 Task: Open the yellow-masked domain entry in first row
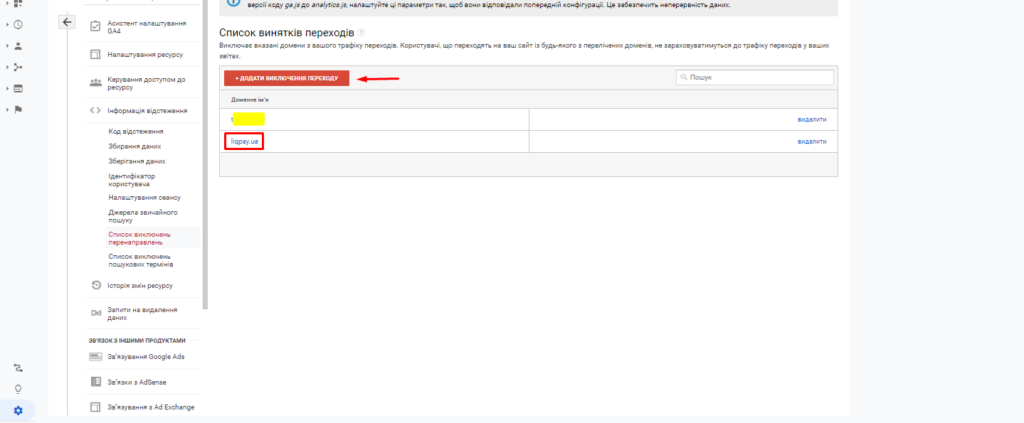pos(248,119)
